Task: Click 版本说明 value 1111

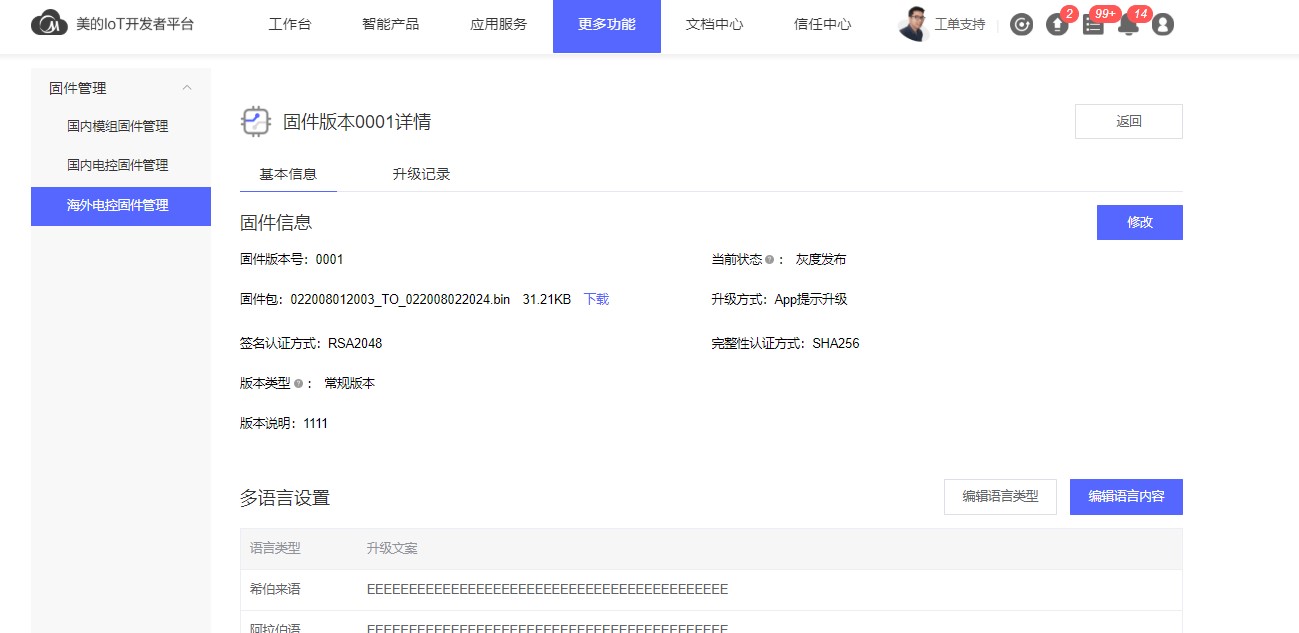Action: click(316, 423)
